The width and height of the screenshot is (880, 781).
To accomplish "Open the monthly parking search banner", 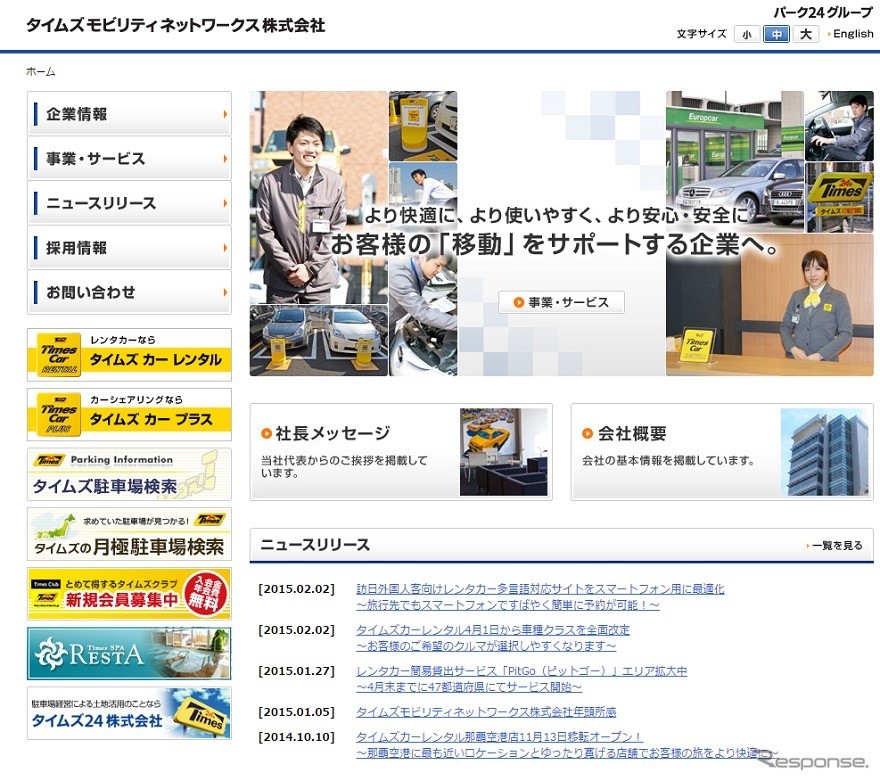I will tap(129, 534).
